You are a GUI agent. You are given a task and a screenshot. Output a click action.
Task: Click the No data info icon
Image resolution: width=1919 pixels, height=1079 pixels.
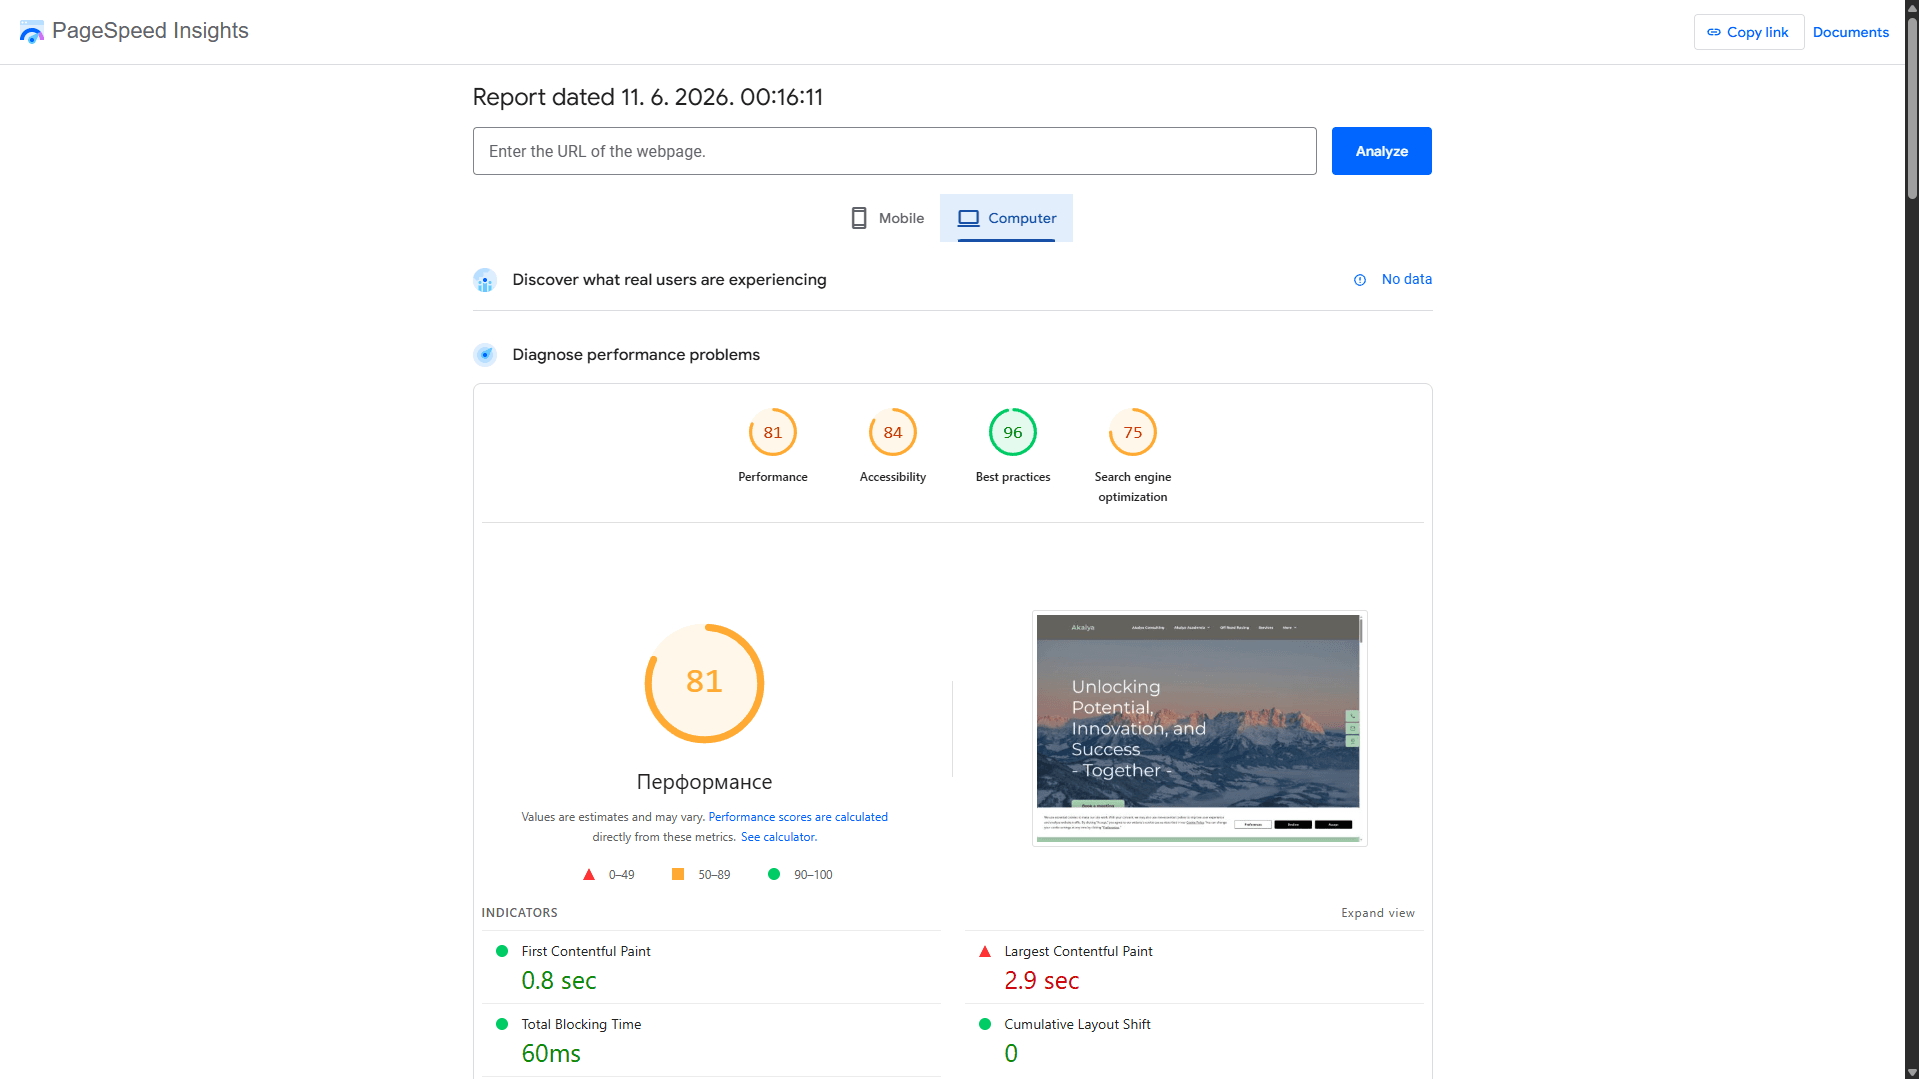pos(1360,280)
